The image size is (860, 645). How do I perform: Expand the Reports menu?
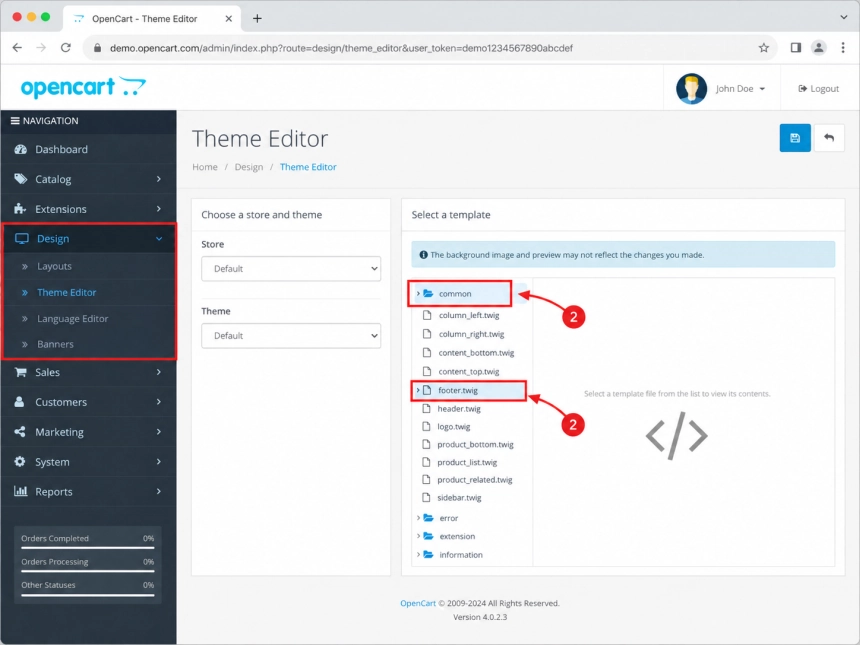(88, 491)
